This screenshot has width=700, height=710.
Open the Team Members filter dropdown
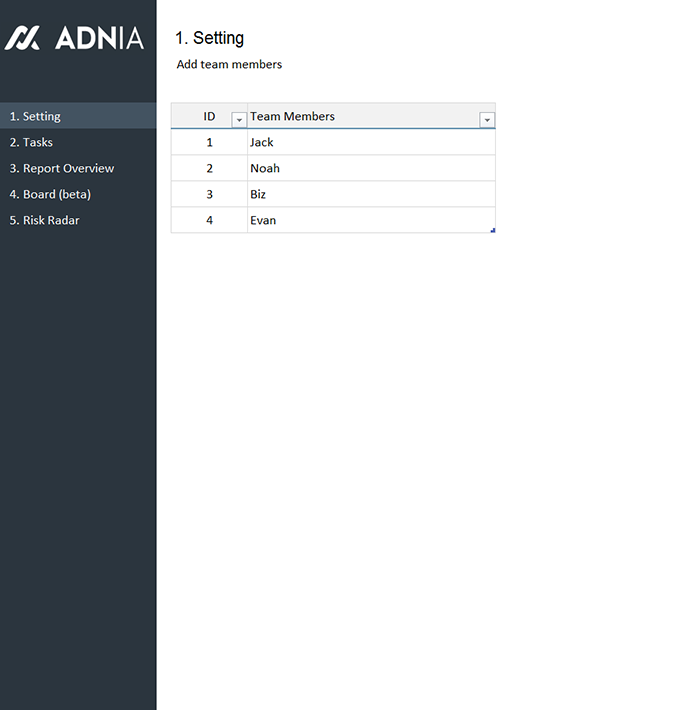point(487,120)
